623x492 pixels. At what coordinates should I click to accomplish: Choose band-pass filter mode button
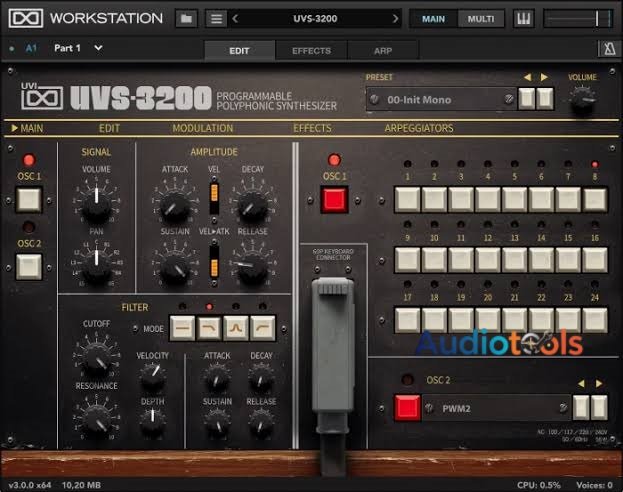[x=236, y=328]
